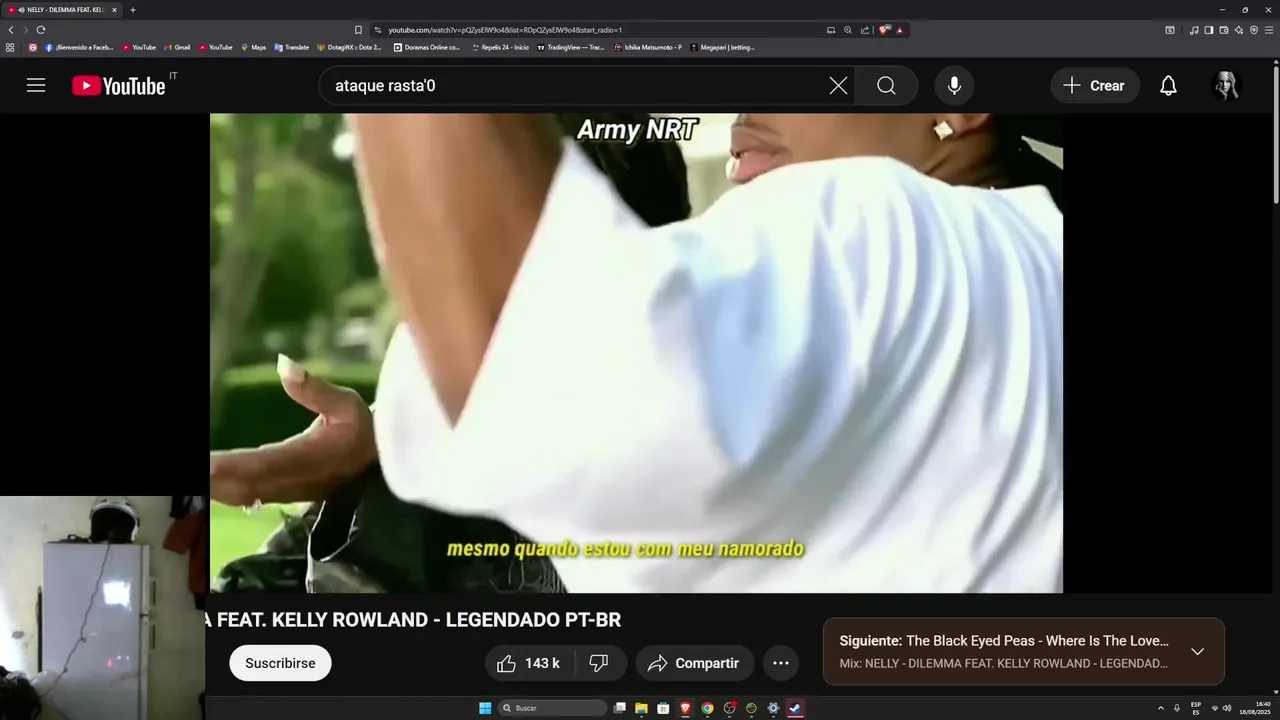Open YouTube notifications bell

1168,86
